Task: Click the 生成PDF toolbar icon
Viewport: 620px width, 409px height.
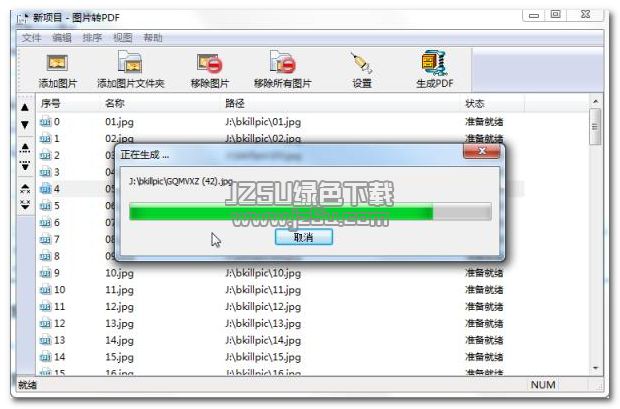Action: coord(434,62)
